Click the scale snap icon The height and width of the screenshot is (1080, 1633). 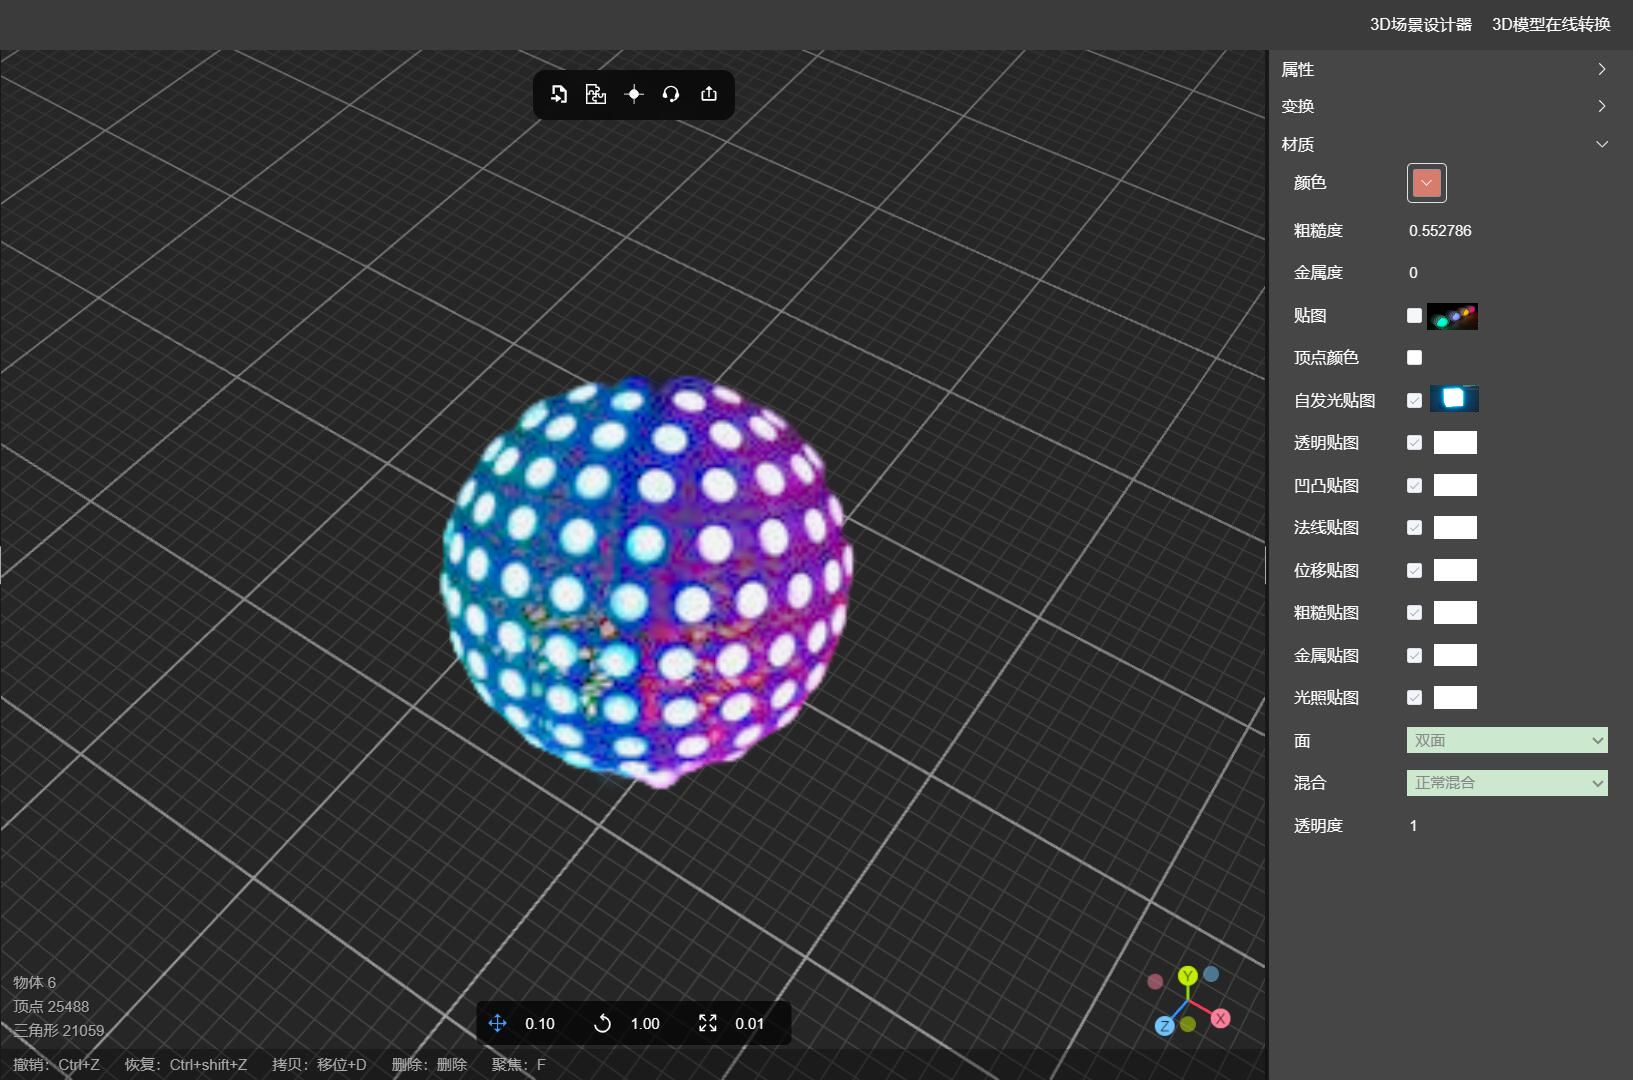pos(708,1023)
